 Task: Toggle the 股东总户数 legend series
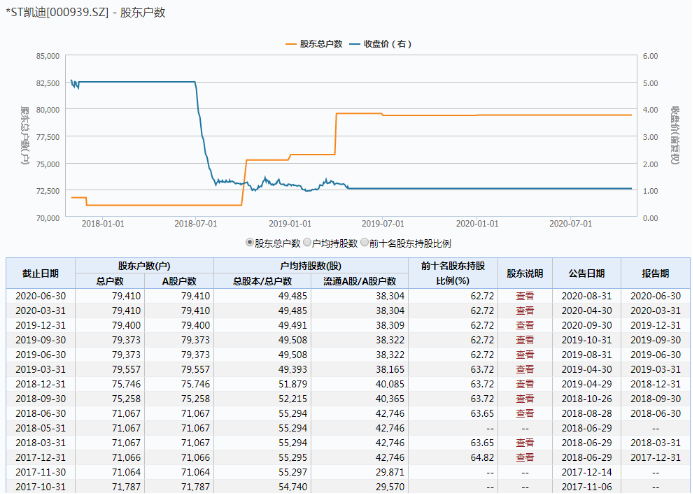tap(314, 44)
